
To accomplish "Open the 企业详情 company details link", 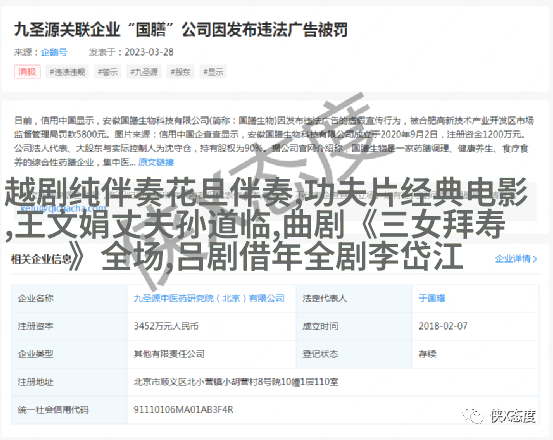I will click(x=516, y=259).
